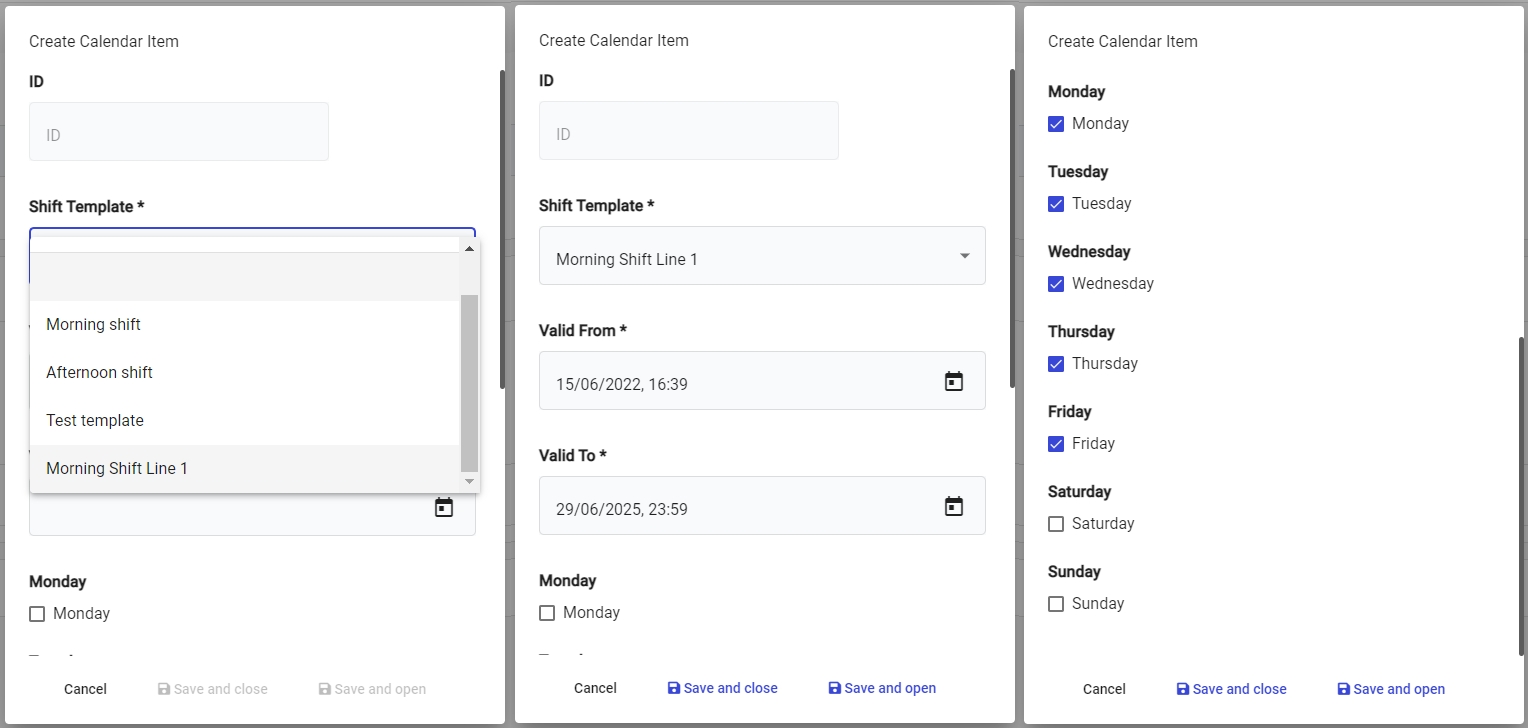Uncheck the Tuesday checkbox
The height and width of the screenshot is (728, 1528).
pos(1056,204)
